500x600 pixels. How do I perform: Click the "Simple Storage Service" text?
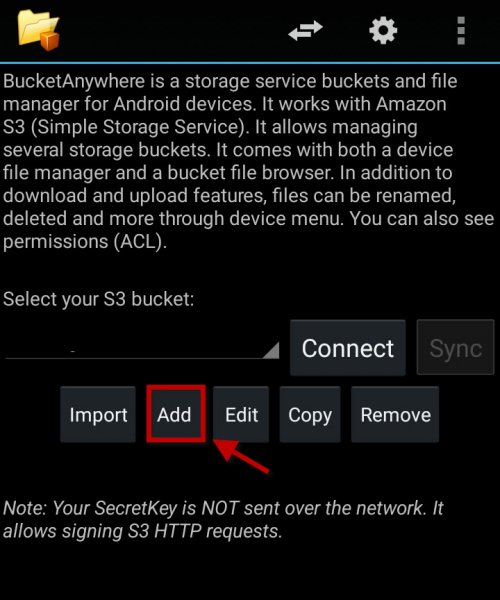[x=138, y=127]
